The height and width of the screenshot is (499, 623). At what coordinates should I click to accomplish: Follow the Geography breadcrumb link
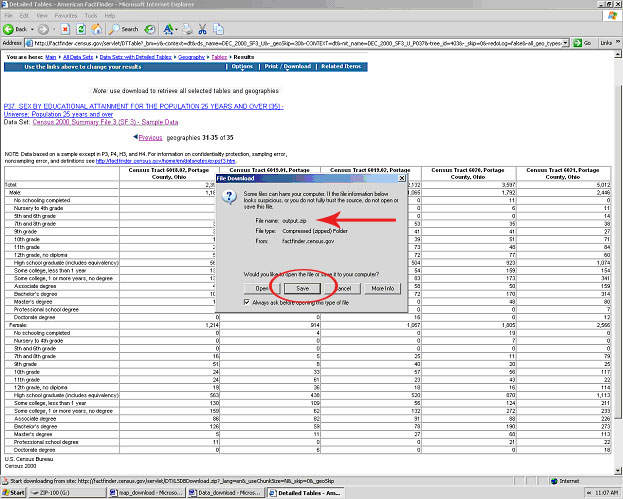[x=192, y=57]
